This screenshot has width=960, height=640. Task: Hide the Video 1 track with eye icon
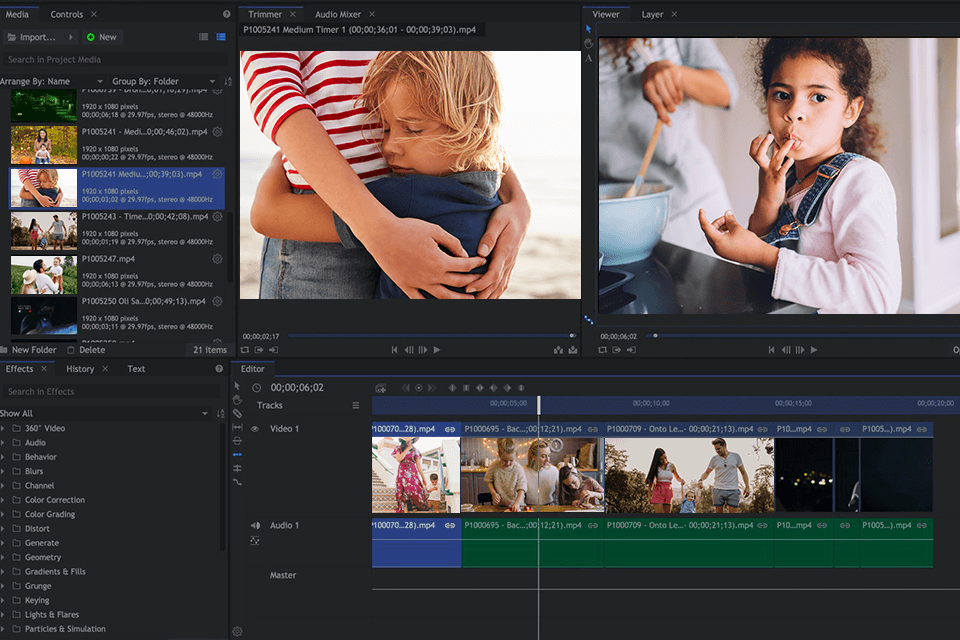click(x=254, y=429)
